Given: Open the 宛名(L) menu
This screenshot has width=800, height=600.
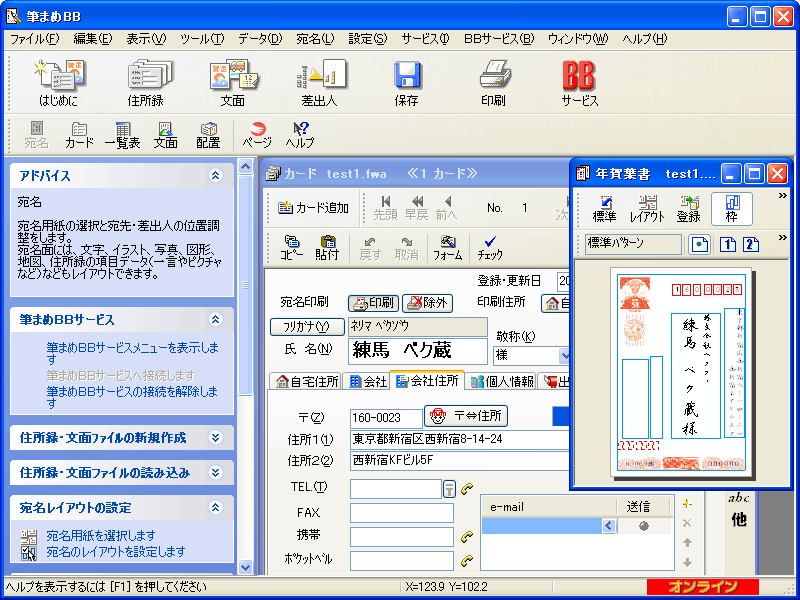Looking at the screenshot, I should [x=315, y=39].
